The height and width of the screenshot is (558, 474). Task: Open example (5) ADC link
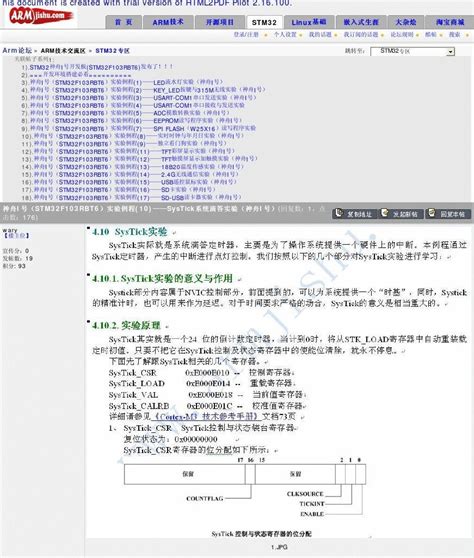tap(131, 113)
